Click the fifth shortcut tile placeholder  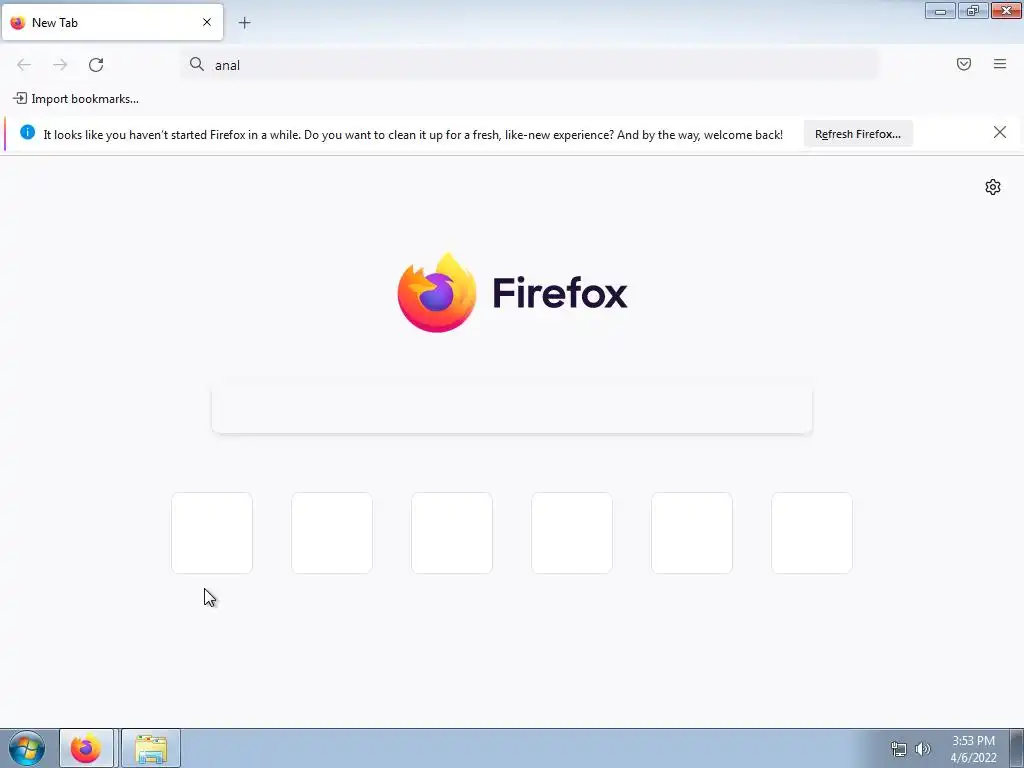(692, 533)
